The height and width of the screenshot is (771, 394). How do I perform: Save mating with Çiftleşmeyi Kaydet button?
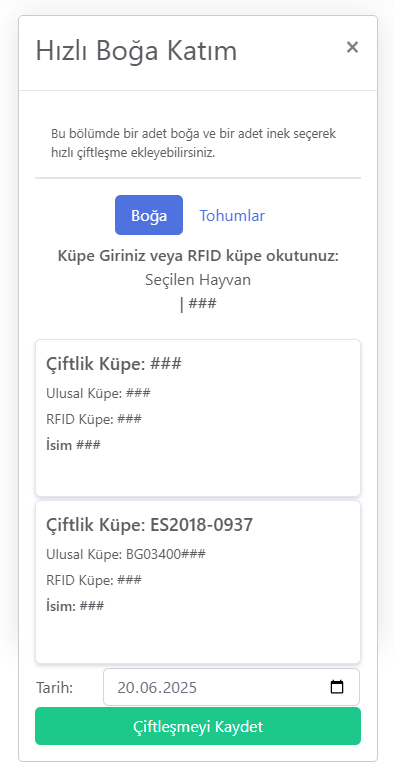[198, 726]
